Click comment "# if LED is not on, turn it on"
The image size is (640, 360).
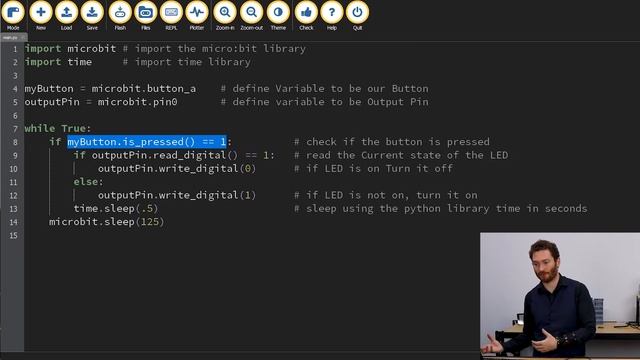point(386,195)
